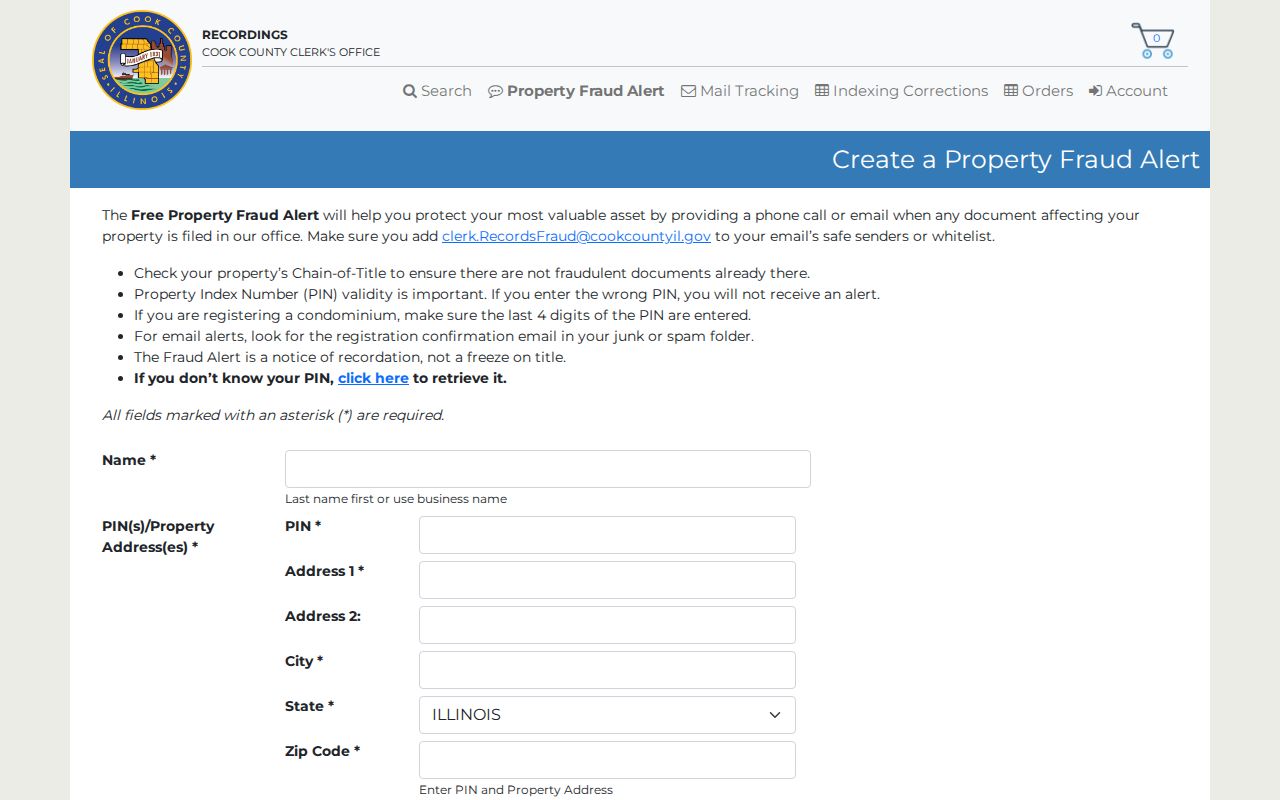
Task: Click the 'COOK COUNTY CLERK'S OFFICE' text
Action: (x=291, y=52)
